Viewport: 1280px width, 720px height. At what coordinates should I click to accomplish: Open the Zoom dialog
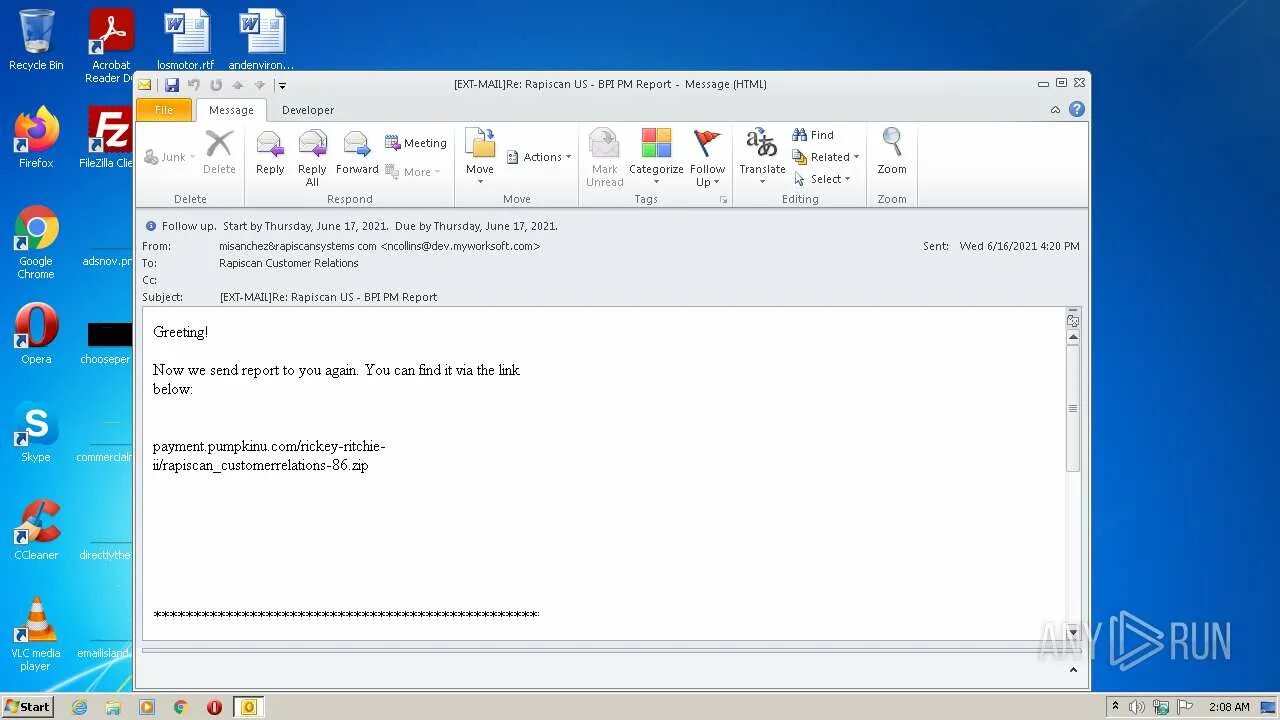tap(892, 155)
